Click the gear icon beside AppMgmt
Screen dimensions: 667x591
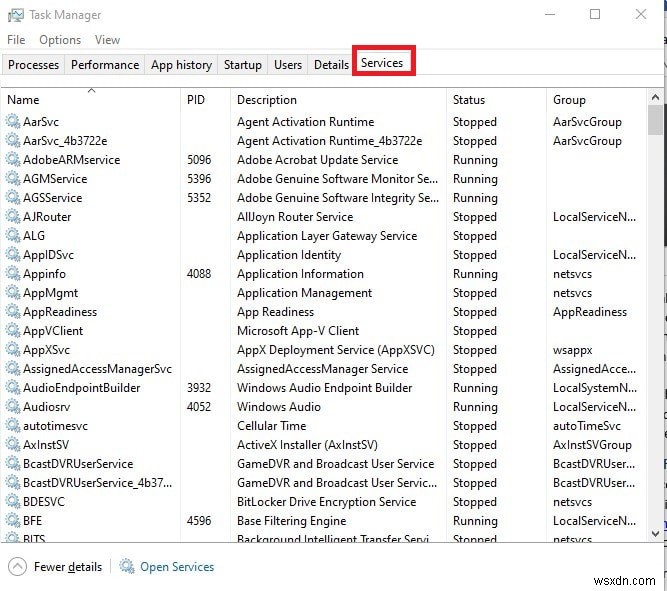point(13,292)
